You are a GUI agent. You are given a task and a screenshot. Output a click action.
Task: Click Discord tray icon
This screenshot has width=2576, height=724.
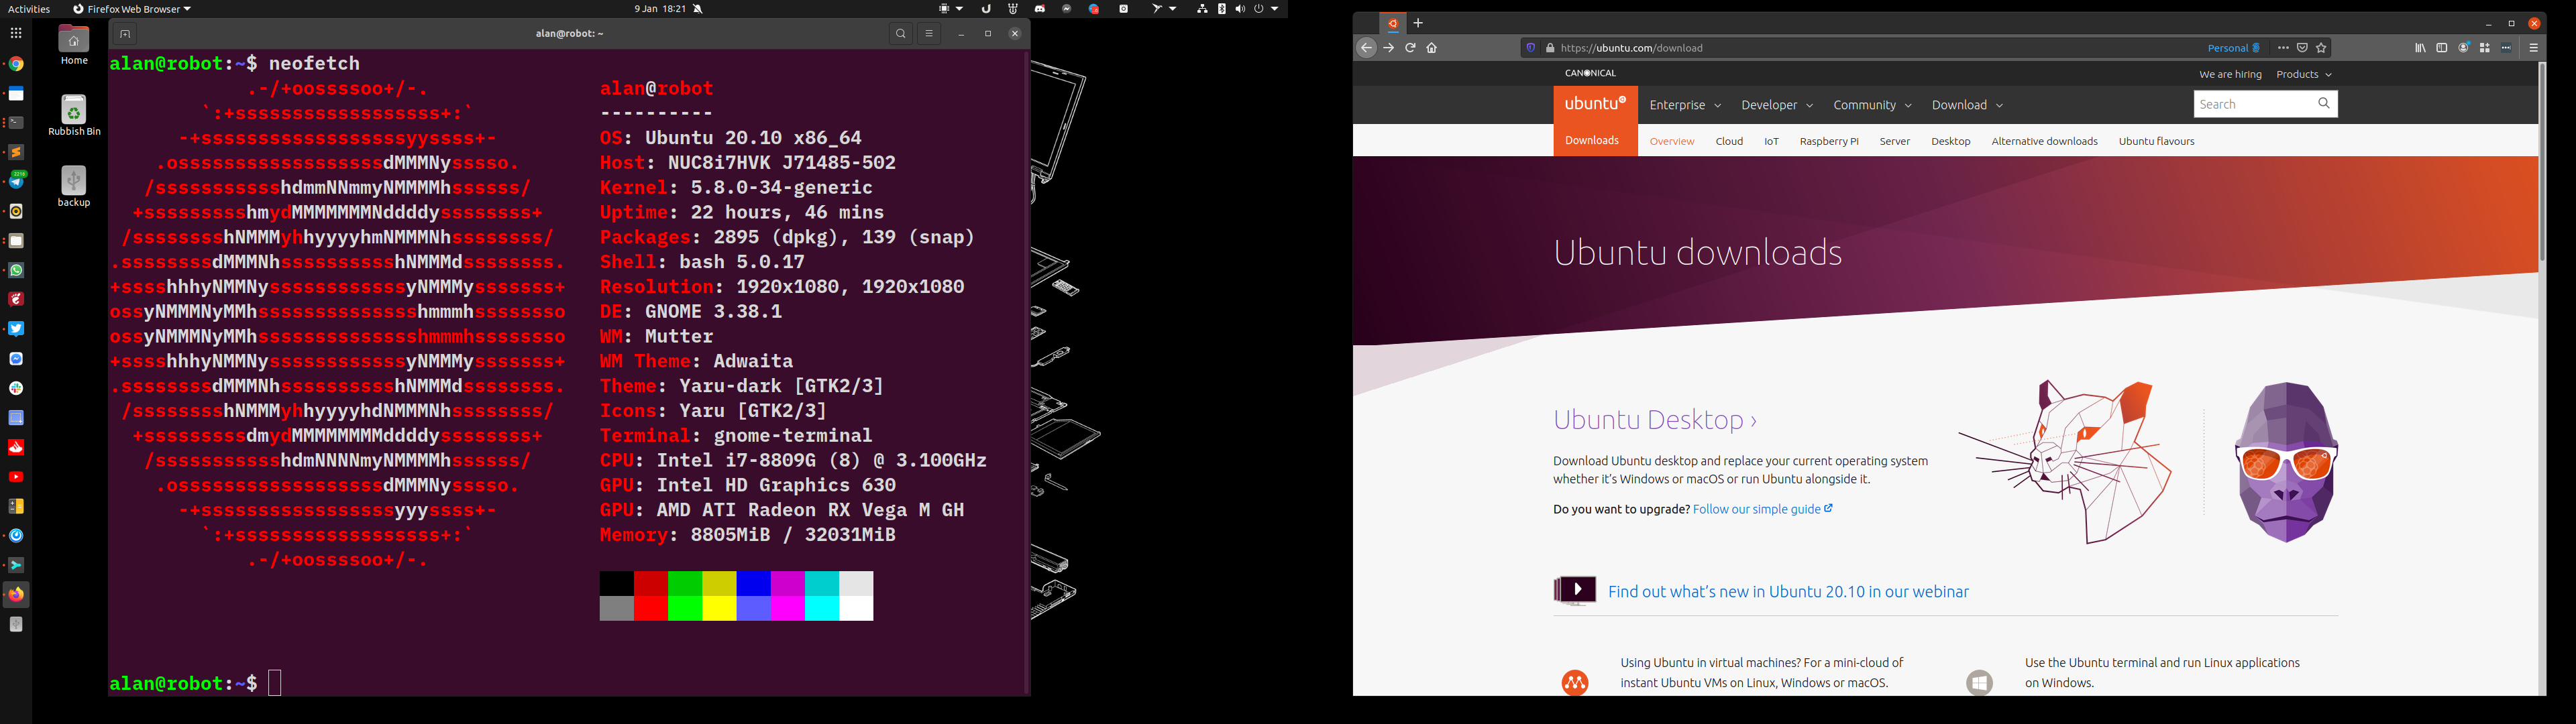1040,9
